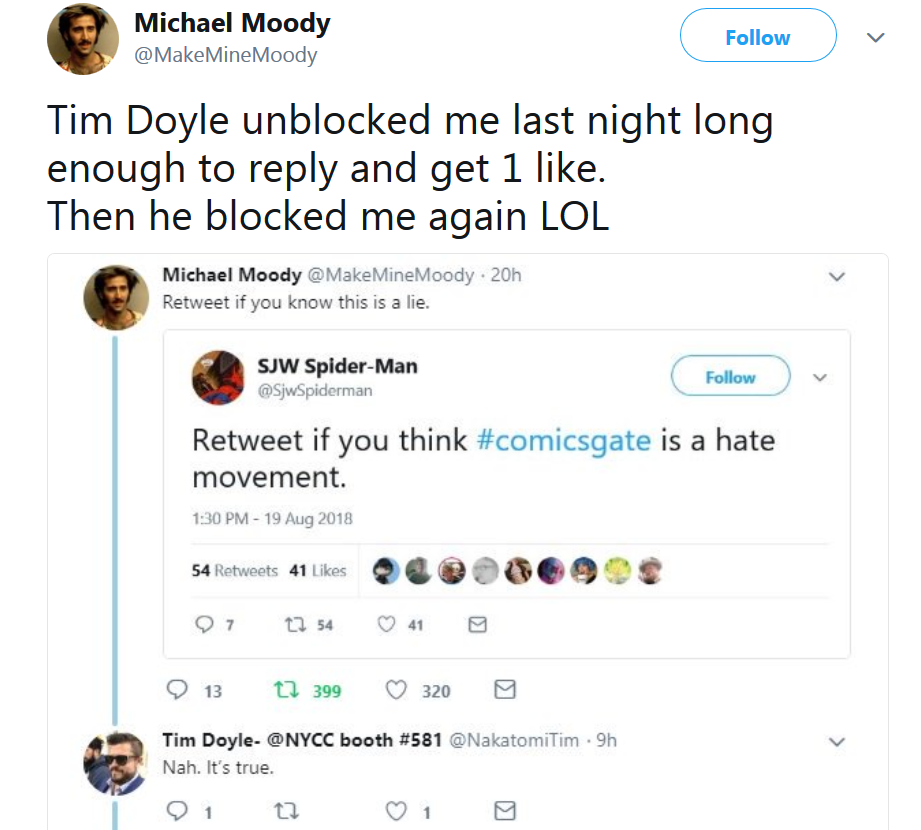This screenshot has height=830, width=921.
Task: Expand options chevron on Tim Doyle's reply
Action: coord(836,741)
